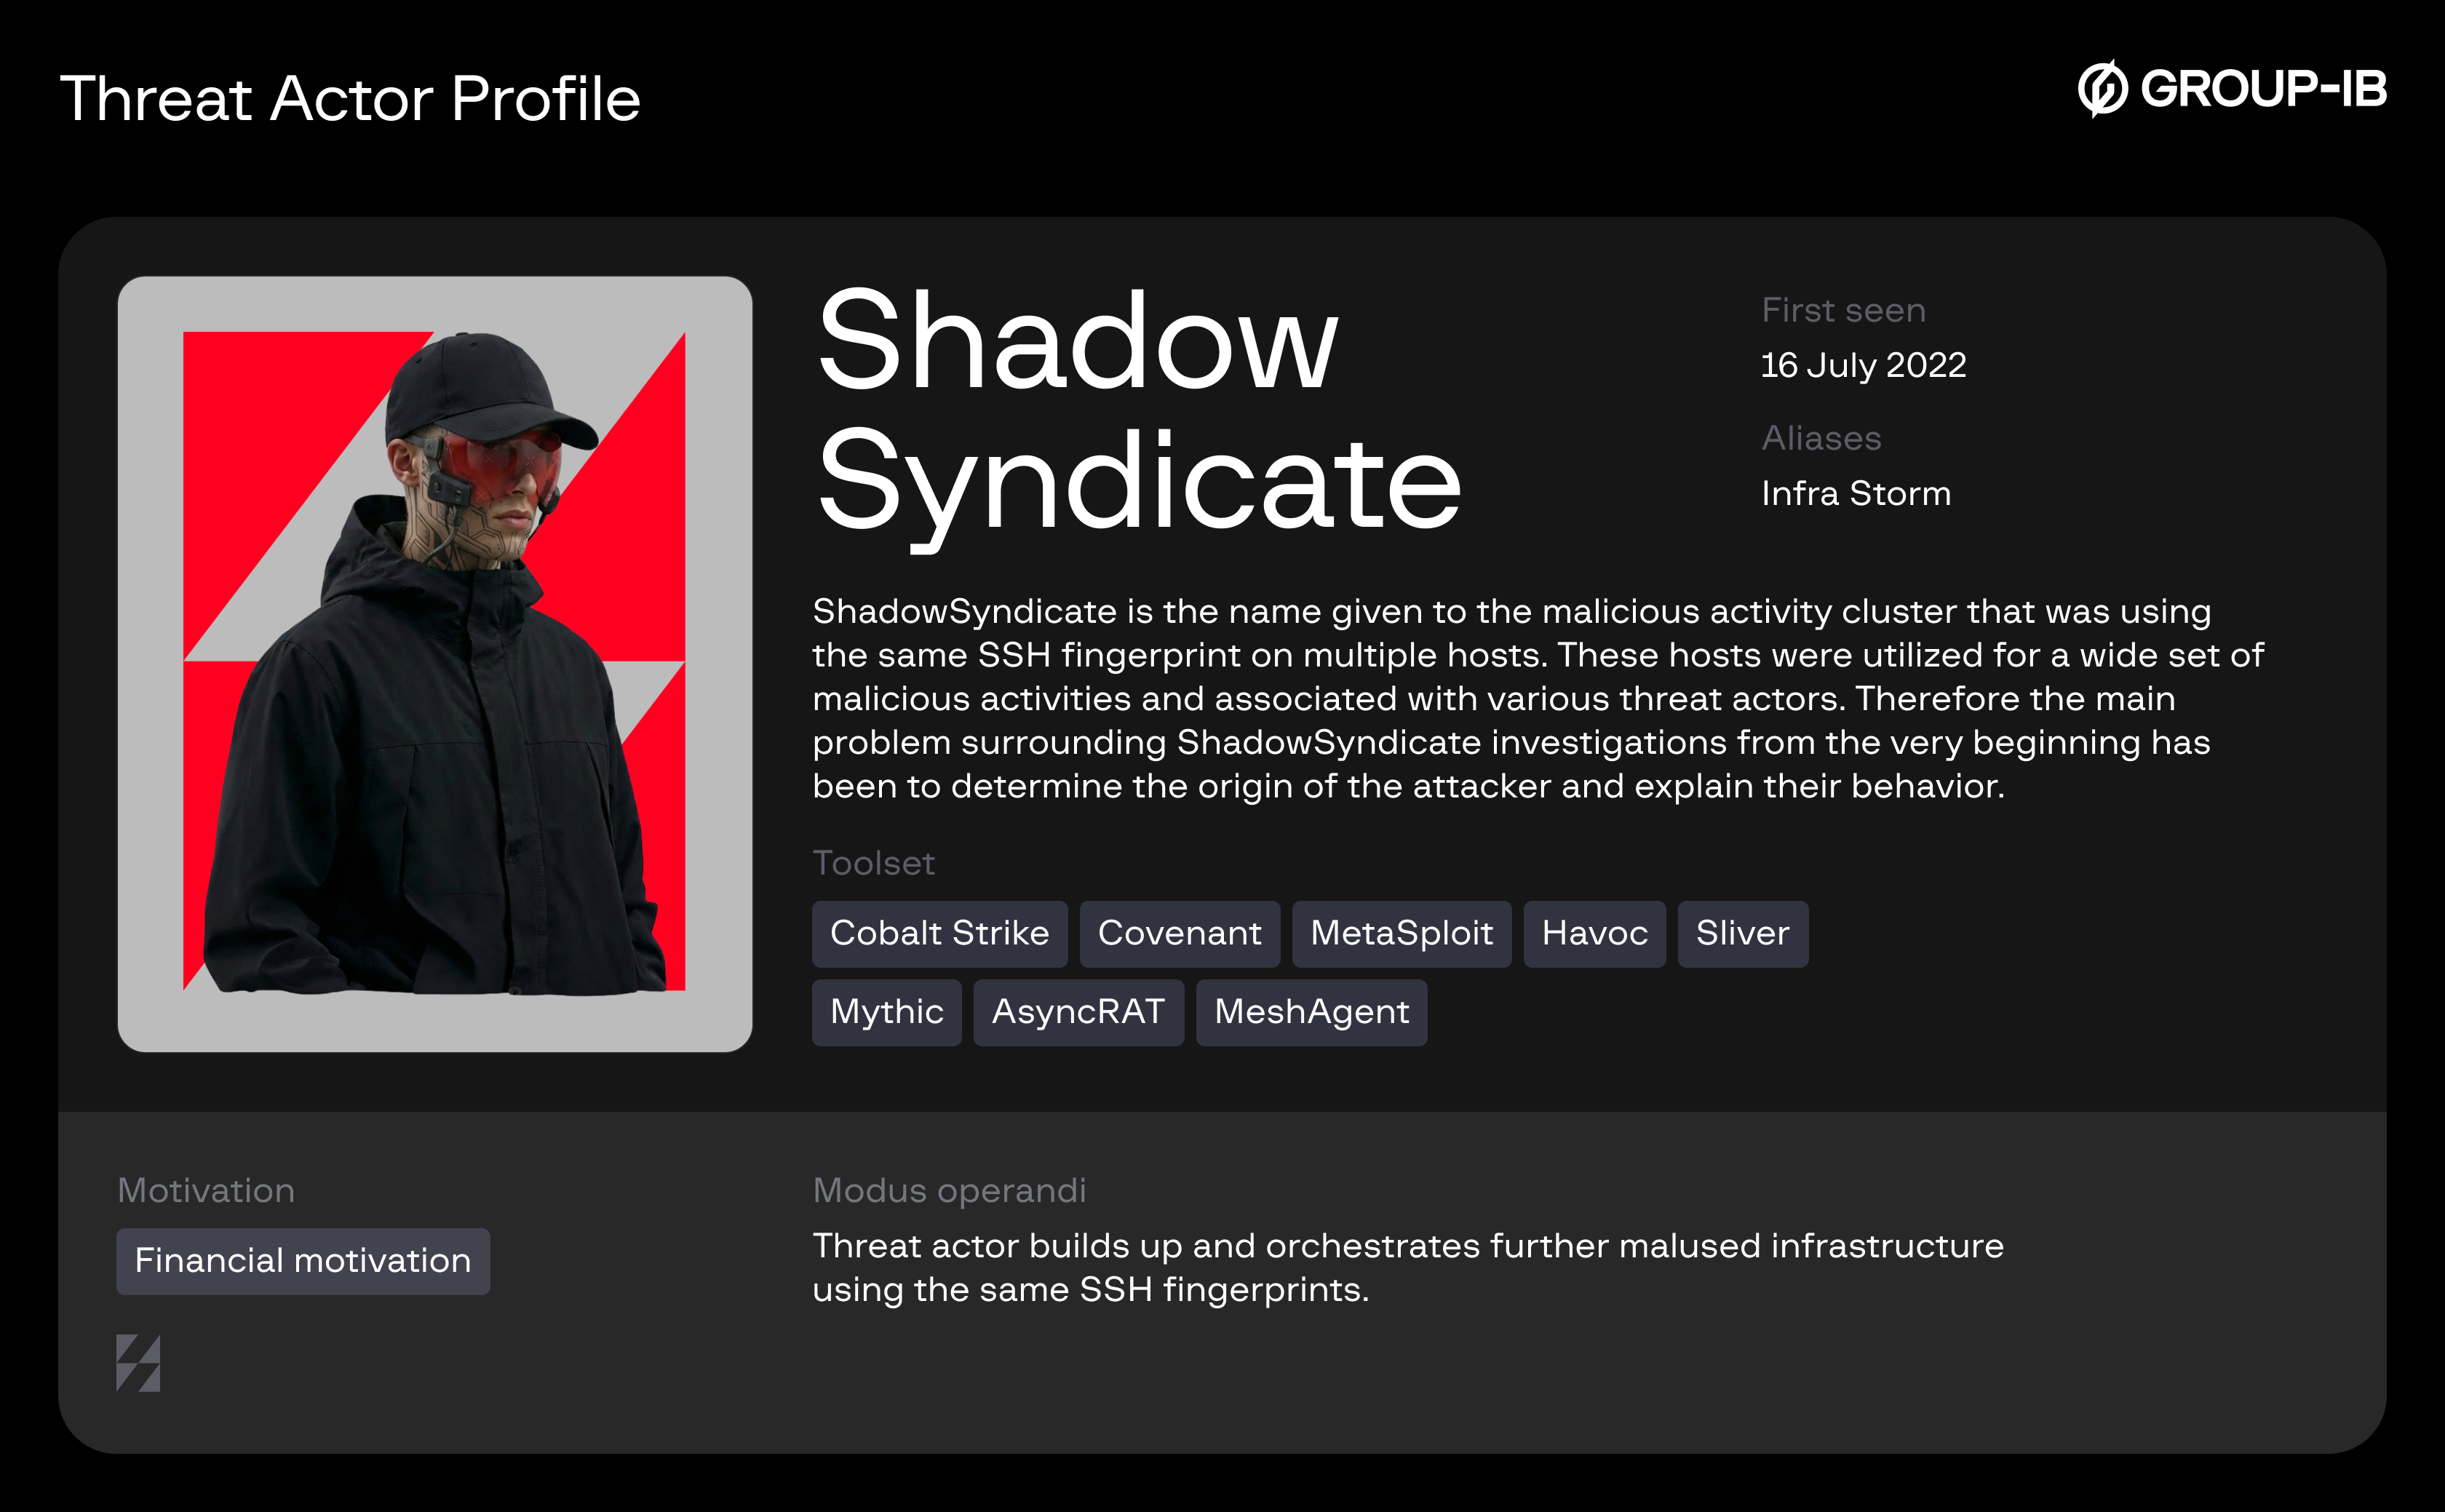Viewport: 2445px width, 1512px height.
Task: Select the Covenant tool tag
Action: (x=1179, y=933)
